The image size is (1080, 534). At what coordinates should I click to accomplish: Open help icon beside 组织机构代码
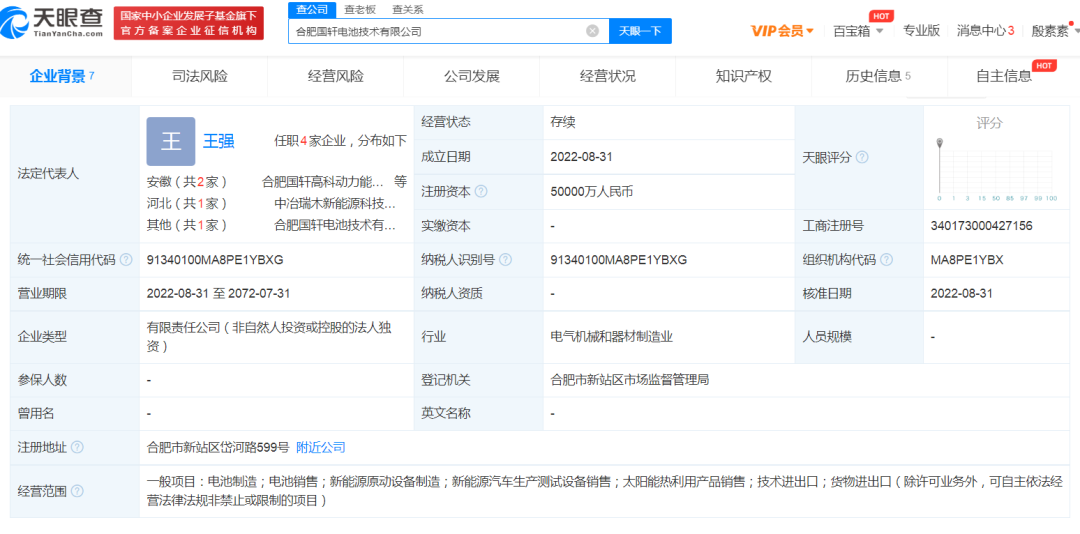coord(886,260)
